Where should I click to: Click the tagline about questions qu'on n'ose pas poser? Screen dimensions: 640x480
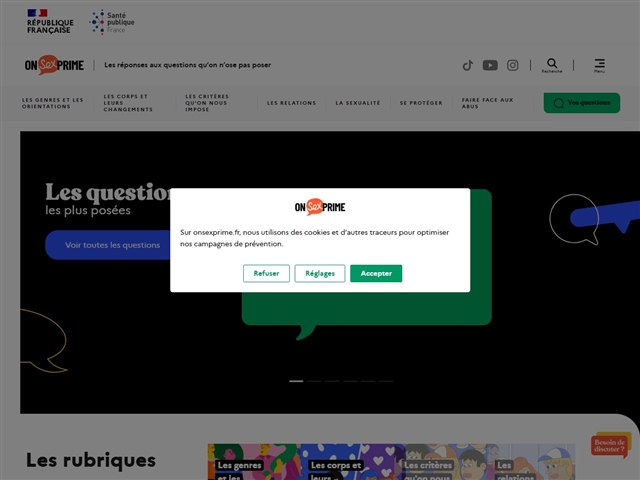[x=187, y=65]
